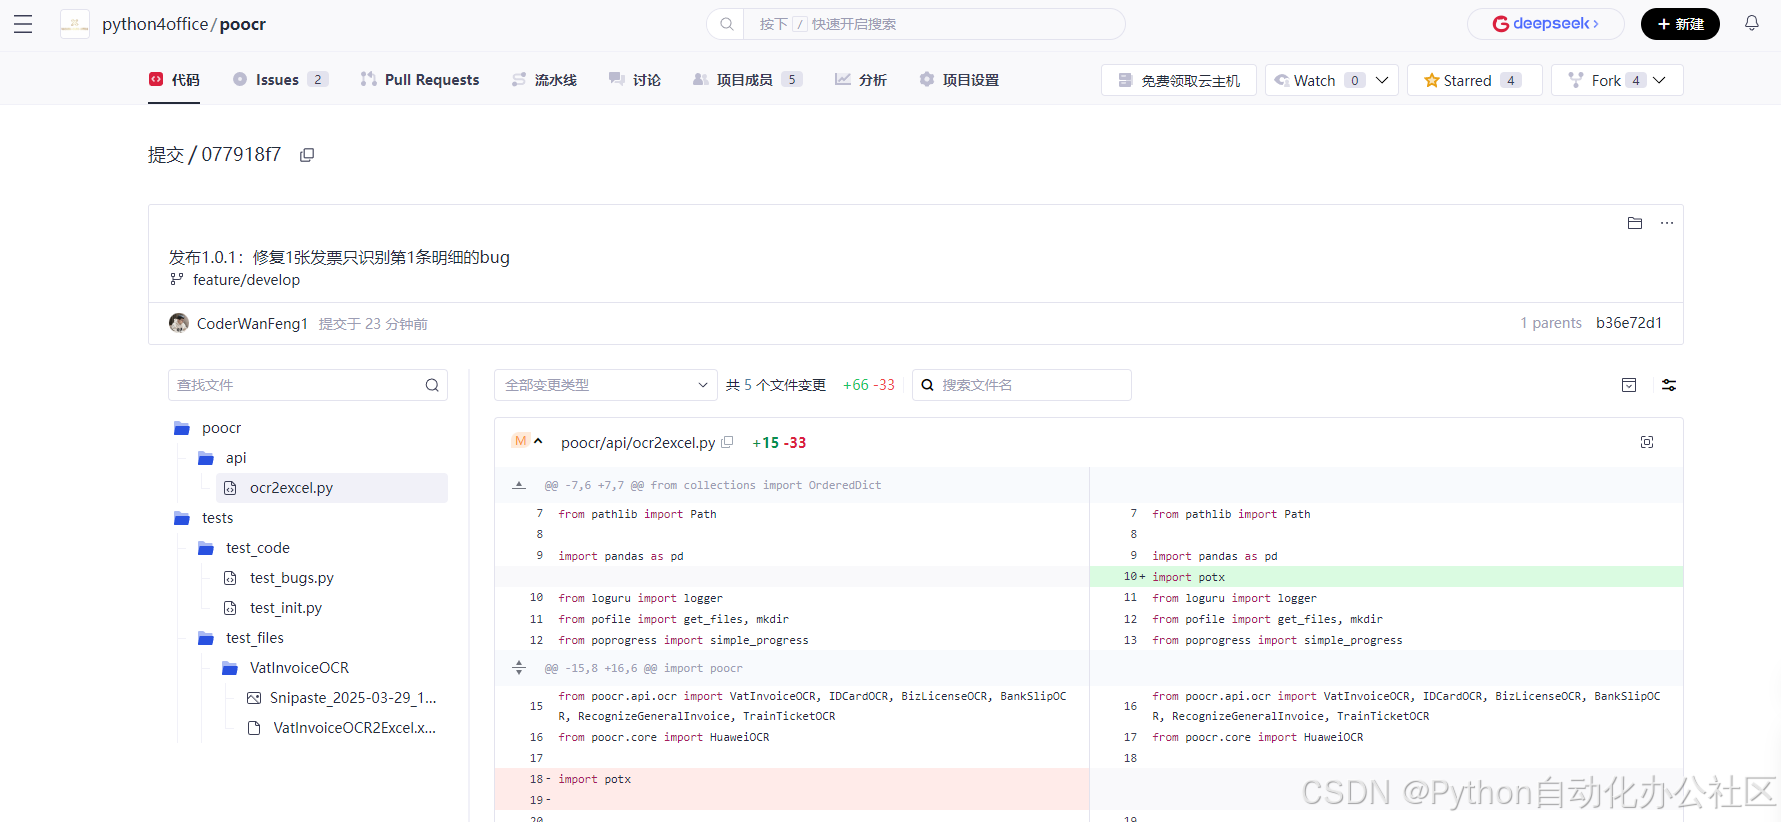This screenshot has width=1781, height=822.
Task: Click added line 'import potx' at line 10
Action: tap(1386, 577)
